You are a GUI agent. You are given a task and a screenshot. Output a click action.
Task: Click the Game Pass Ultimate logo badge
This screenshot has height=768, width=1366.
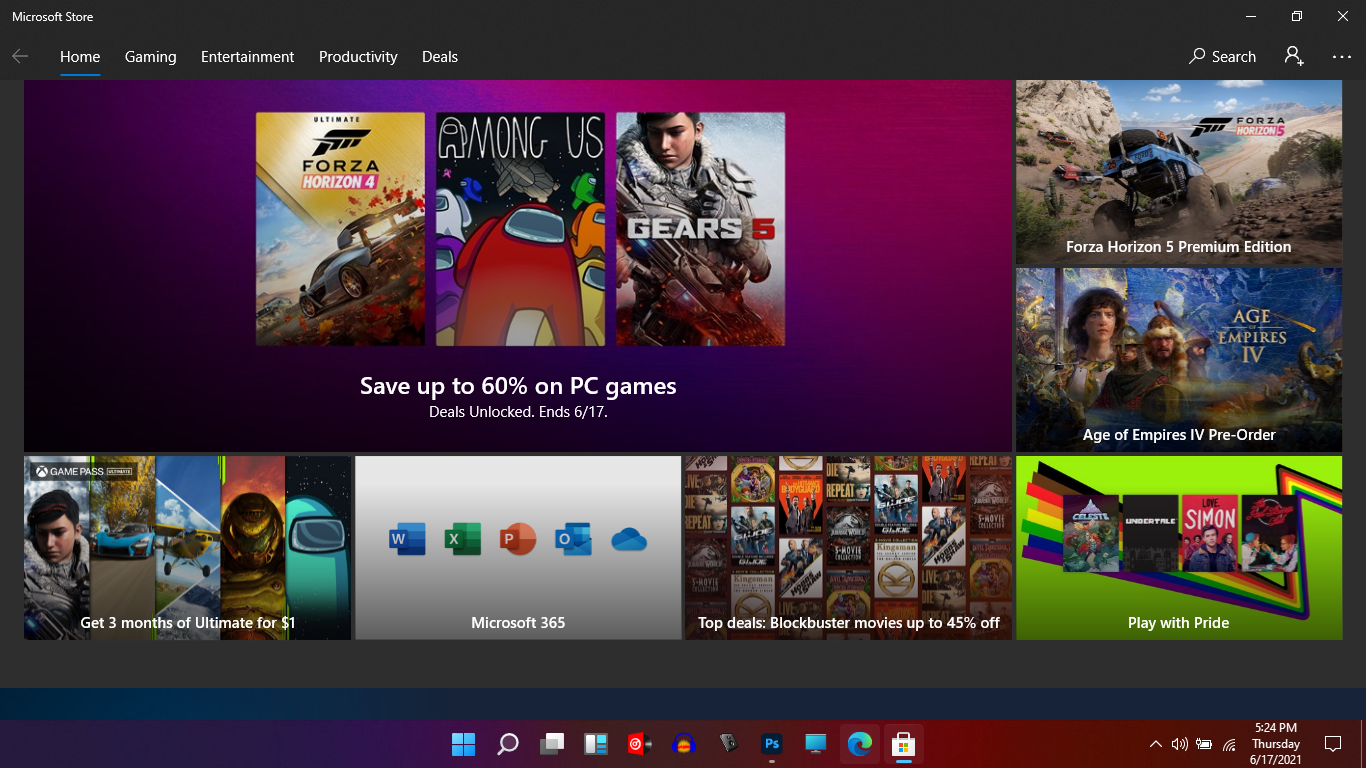pos(84,471)
